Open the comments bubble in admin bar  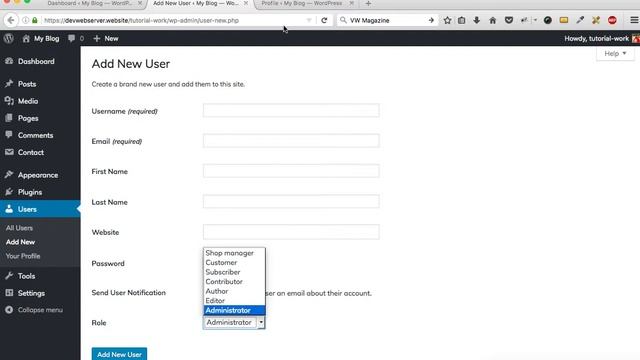click(71, 38)
